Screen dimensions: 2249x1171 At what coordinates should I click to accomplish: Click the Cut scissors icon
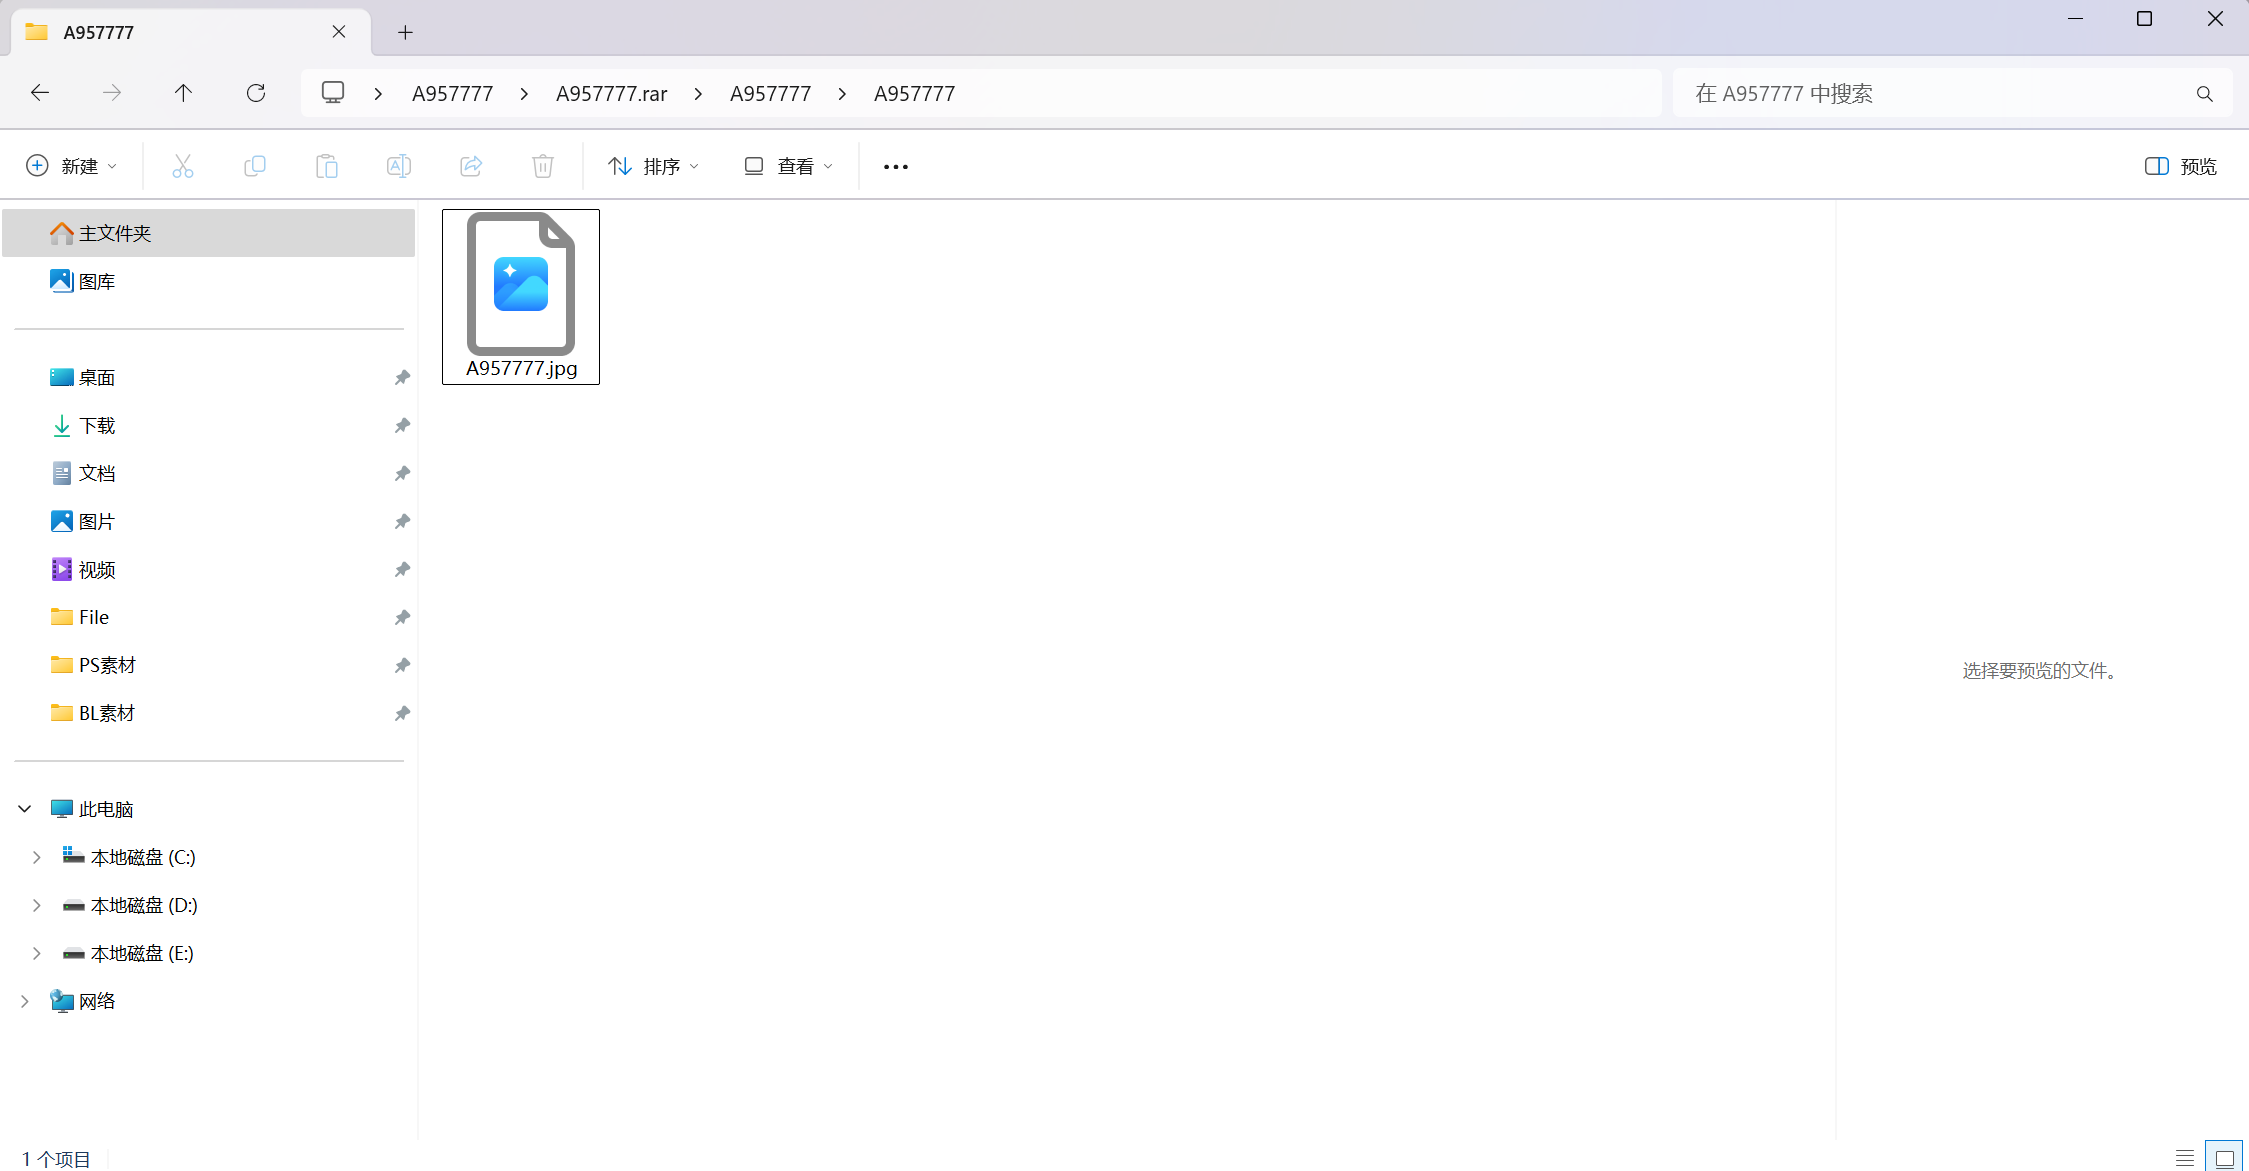(182, 166)
